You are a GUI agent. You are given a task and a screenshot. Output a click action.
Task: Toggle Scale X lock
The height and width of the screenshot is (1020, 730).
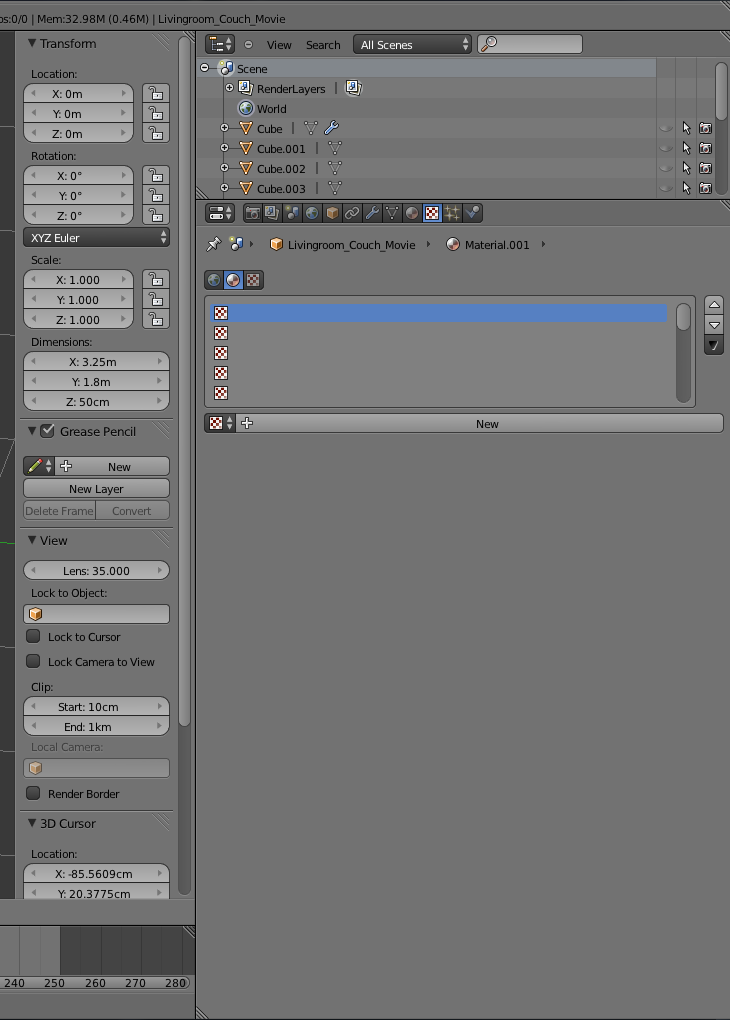tap(156, 280)
